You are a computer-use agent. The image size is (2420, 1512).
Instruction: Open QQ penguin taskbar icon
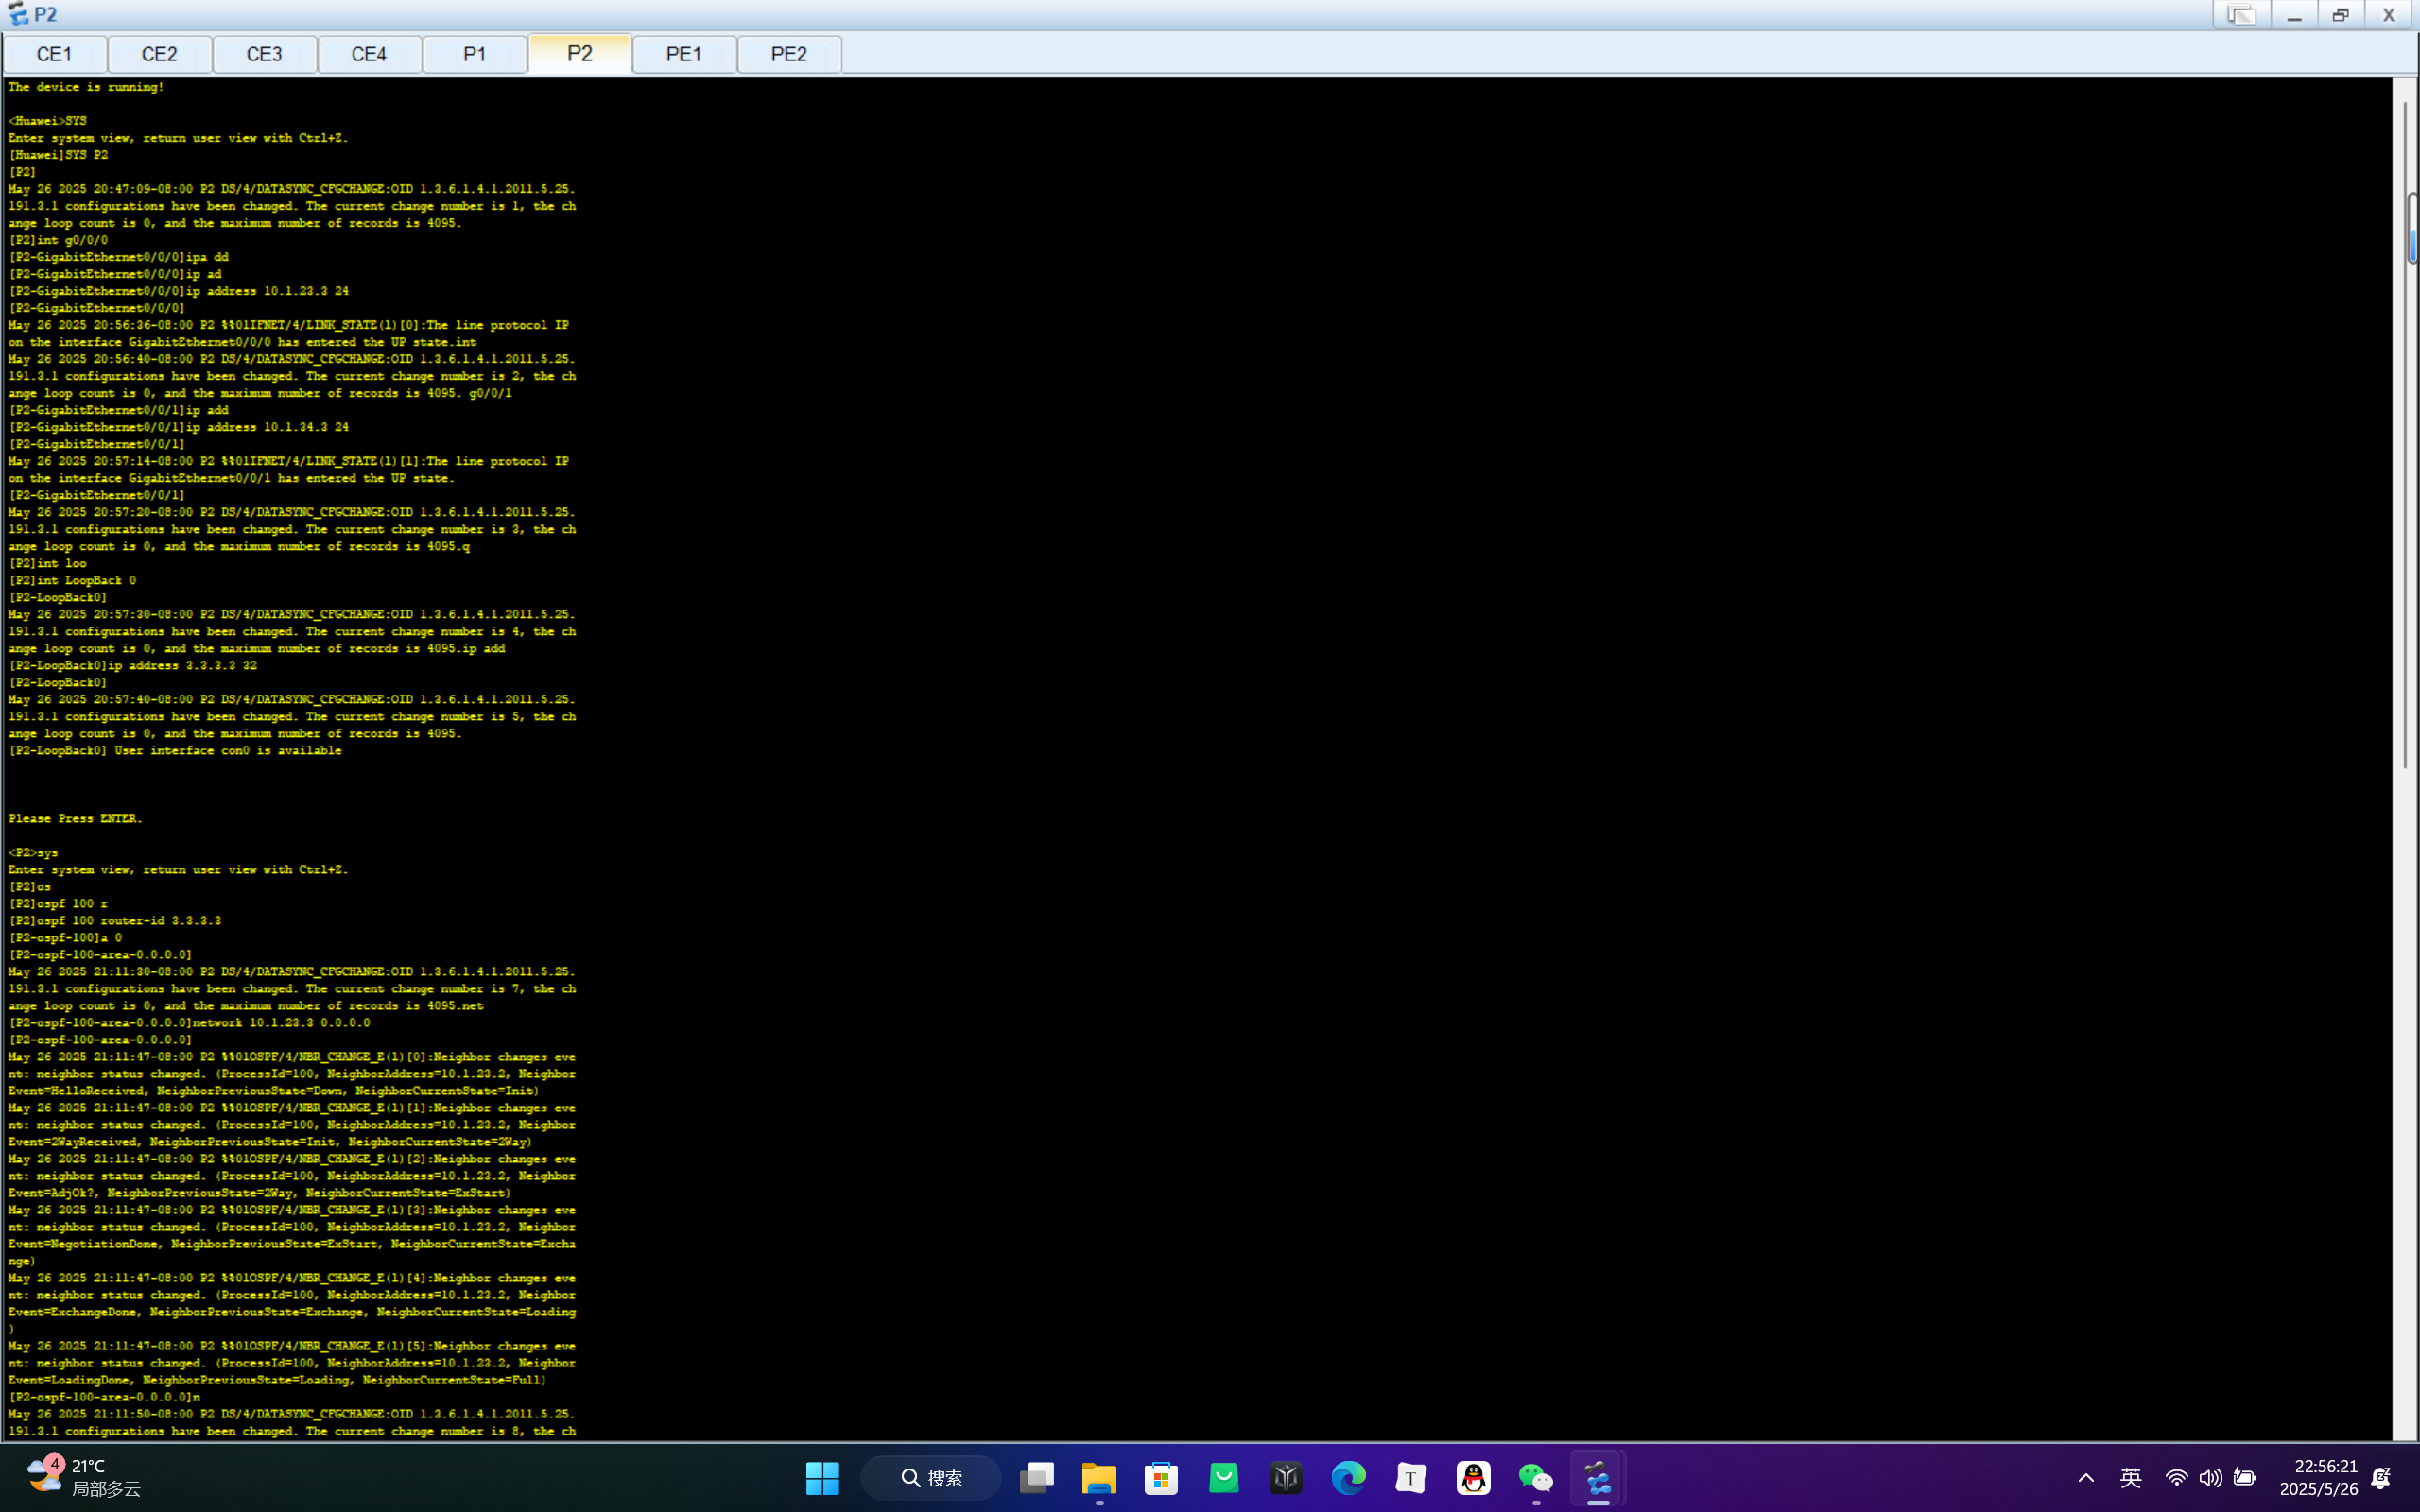click(1473, 1478)
